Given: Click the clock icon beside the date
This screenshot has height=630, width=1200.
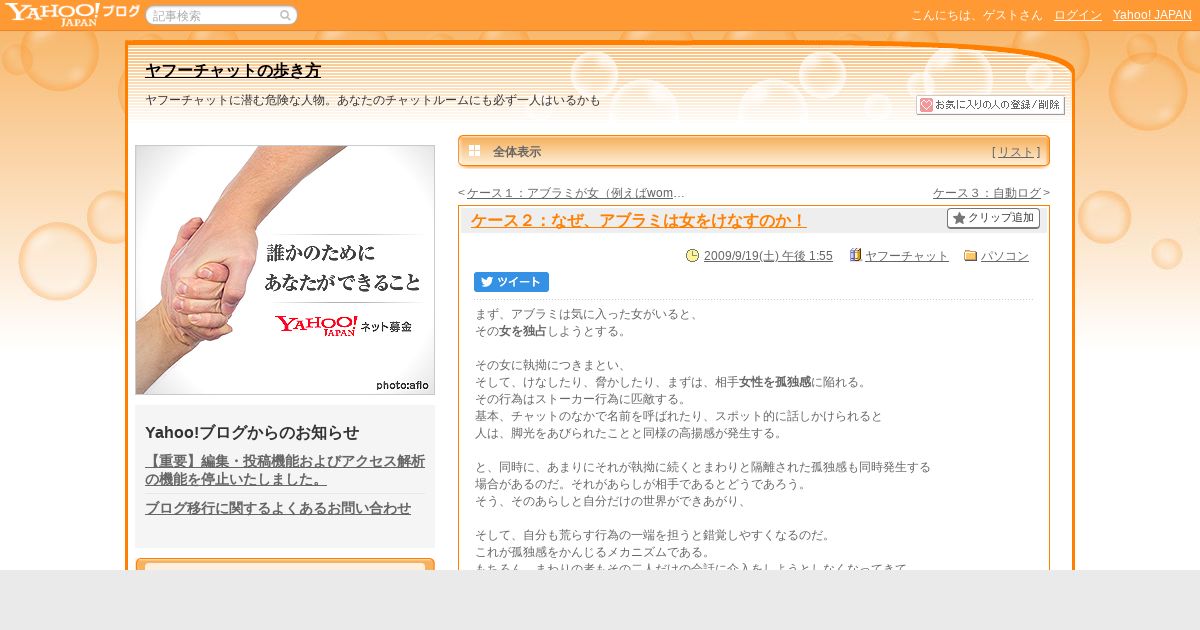Looking at the screenshot, I should point(692,256).
